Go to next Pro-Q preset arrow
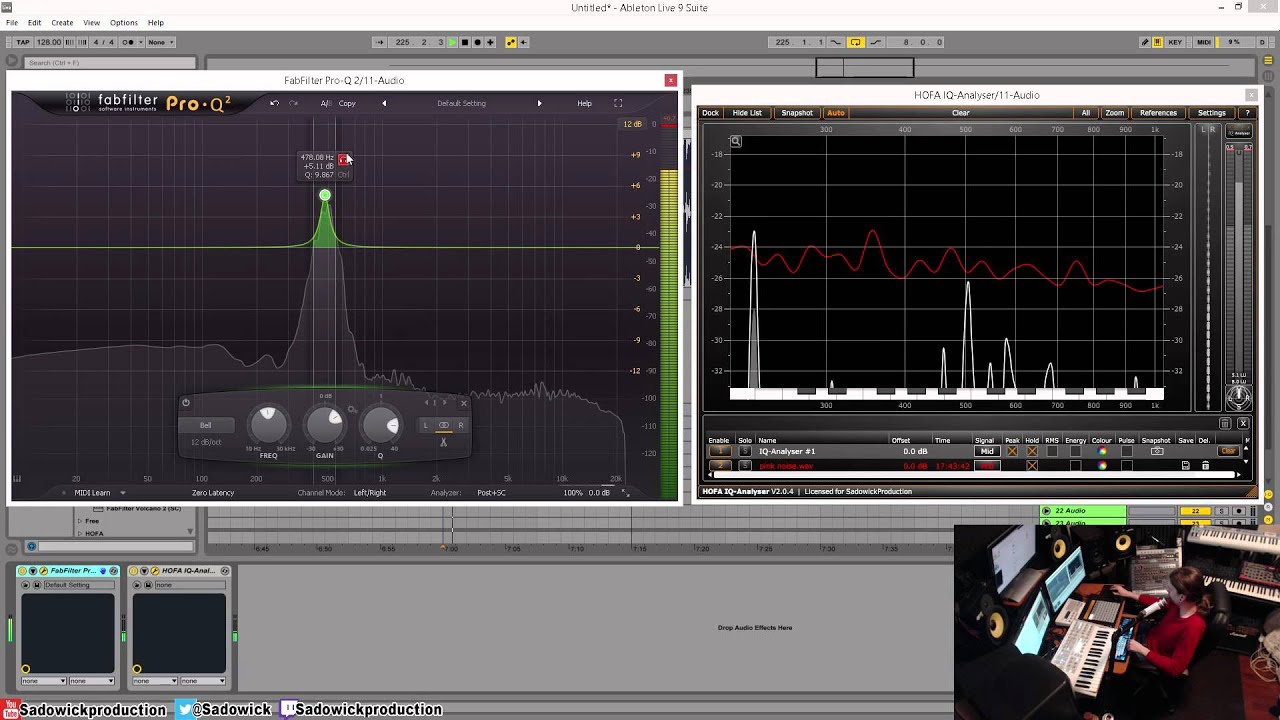 539,103
